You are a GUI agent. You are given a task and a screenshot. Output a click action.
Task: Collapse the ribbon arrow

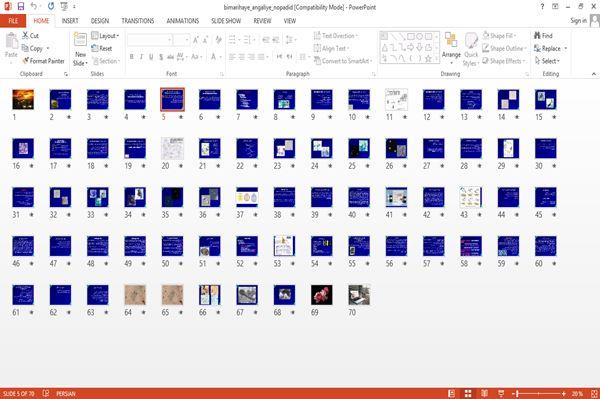click(594, 73)
